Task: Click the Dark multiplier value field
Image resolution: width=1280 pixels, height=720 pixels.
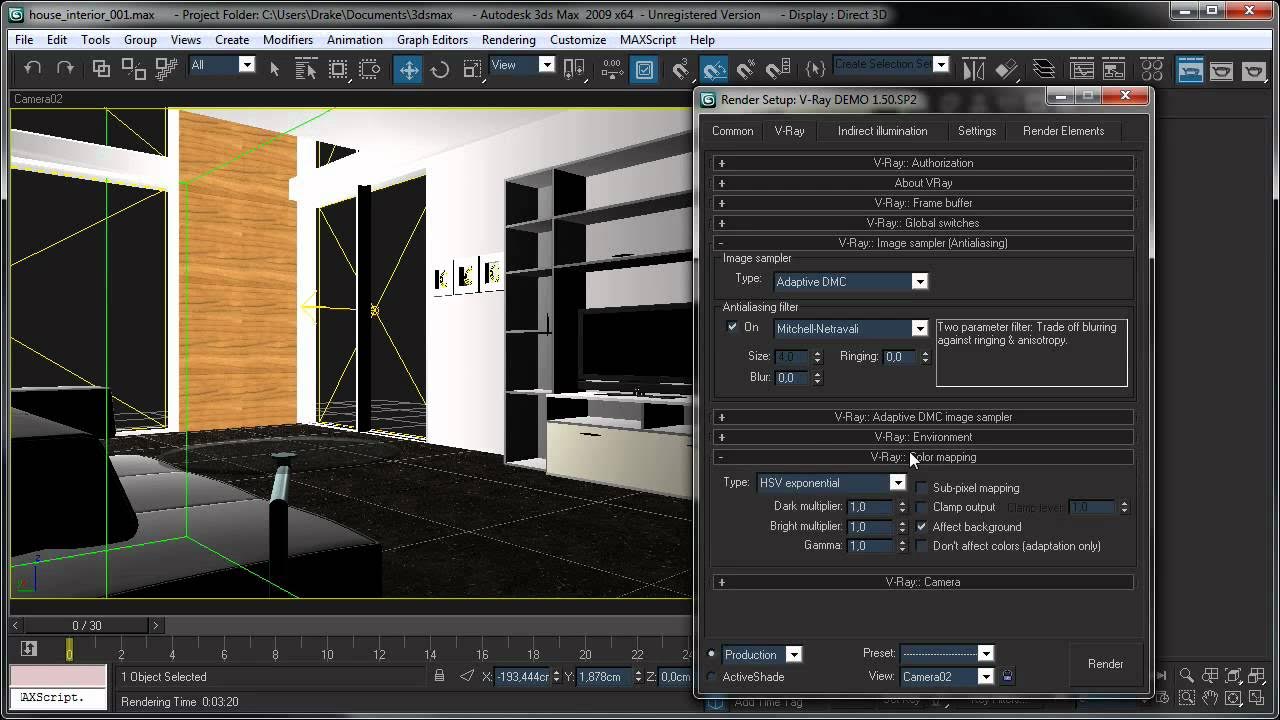Action: click(x=870, y=507)
